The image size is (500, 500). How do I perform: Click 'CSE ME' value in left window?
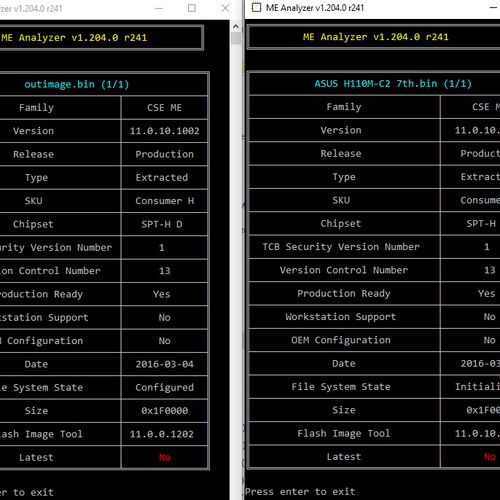click(x=164, y=108)
